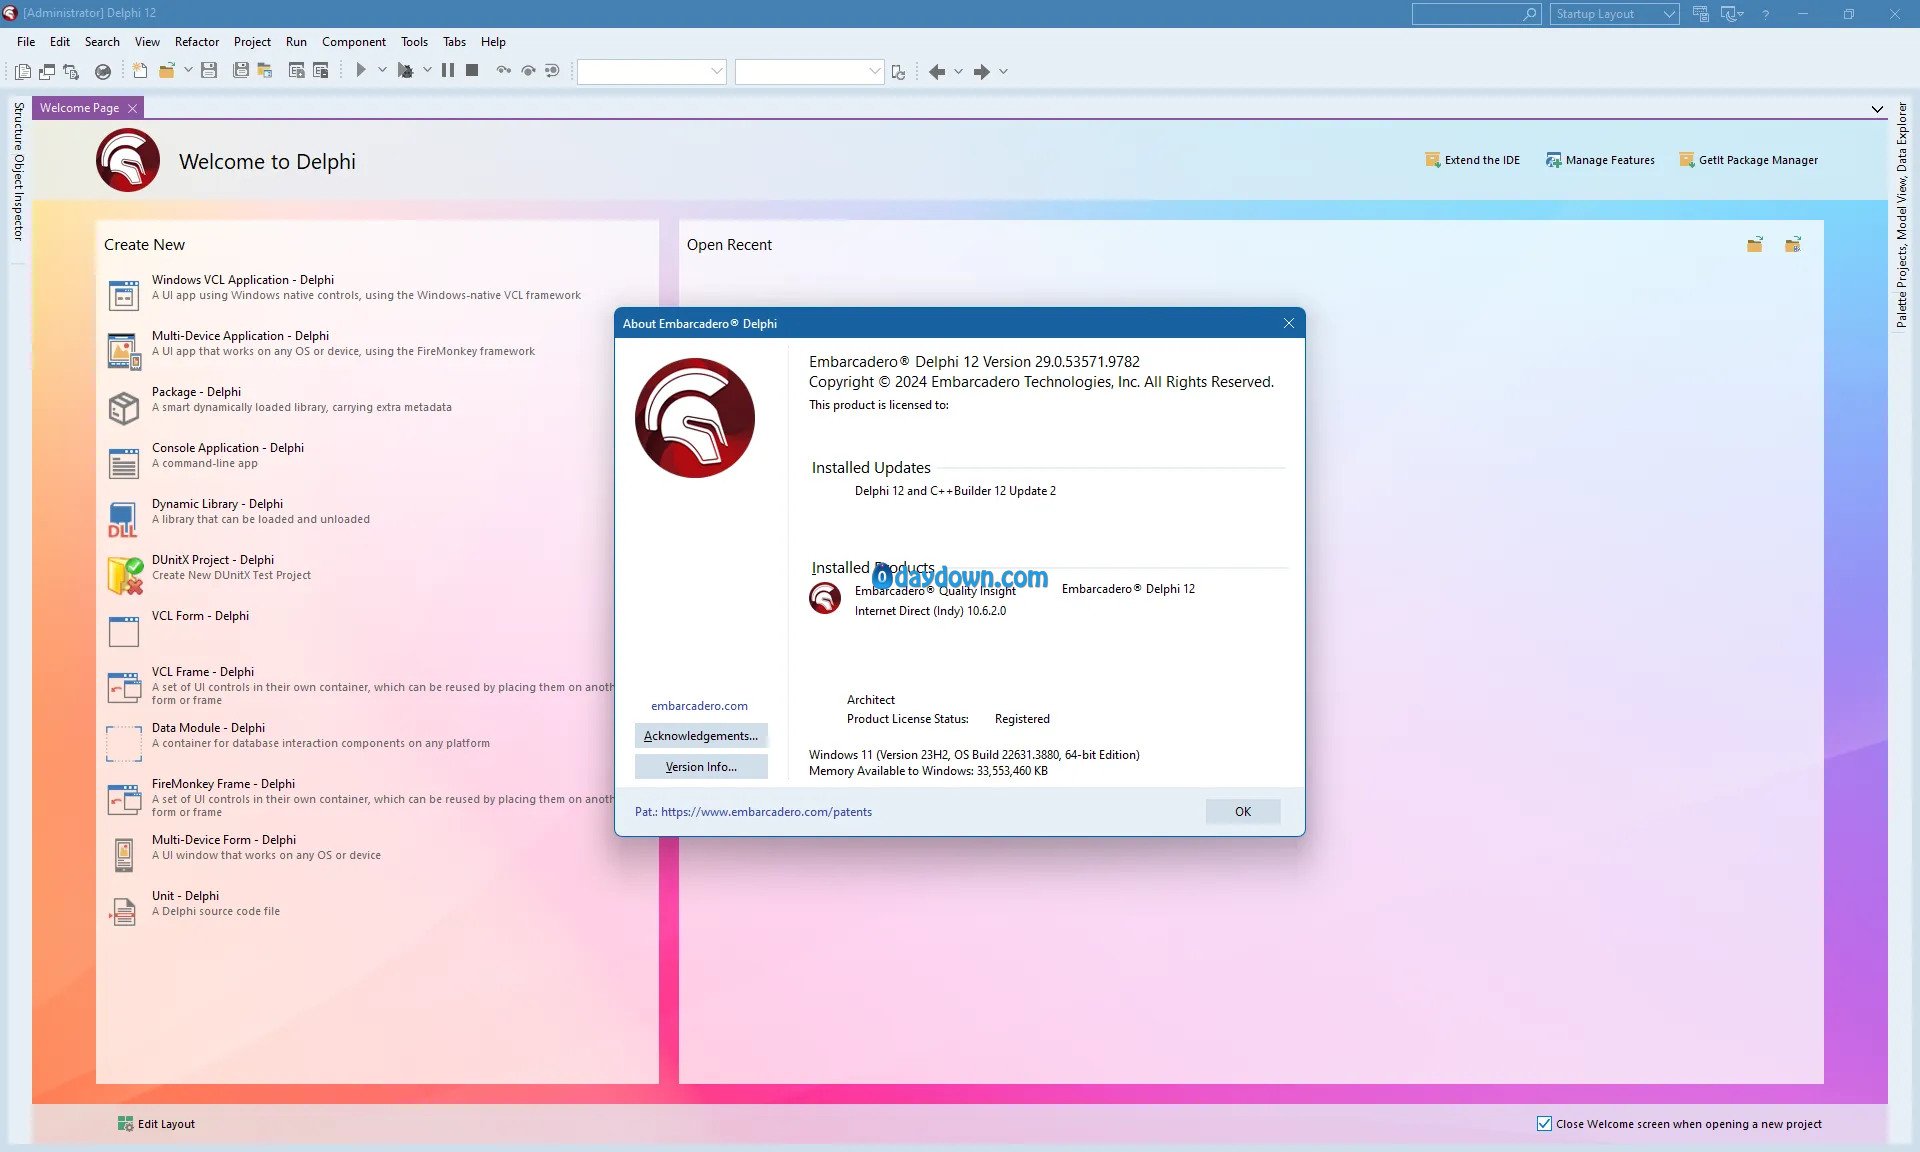Click the Run play-arrow toolbar icon
Viewport: 1920px width, 1152px height.
pos(361,71)
